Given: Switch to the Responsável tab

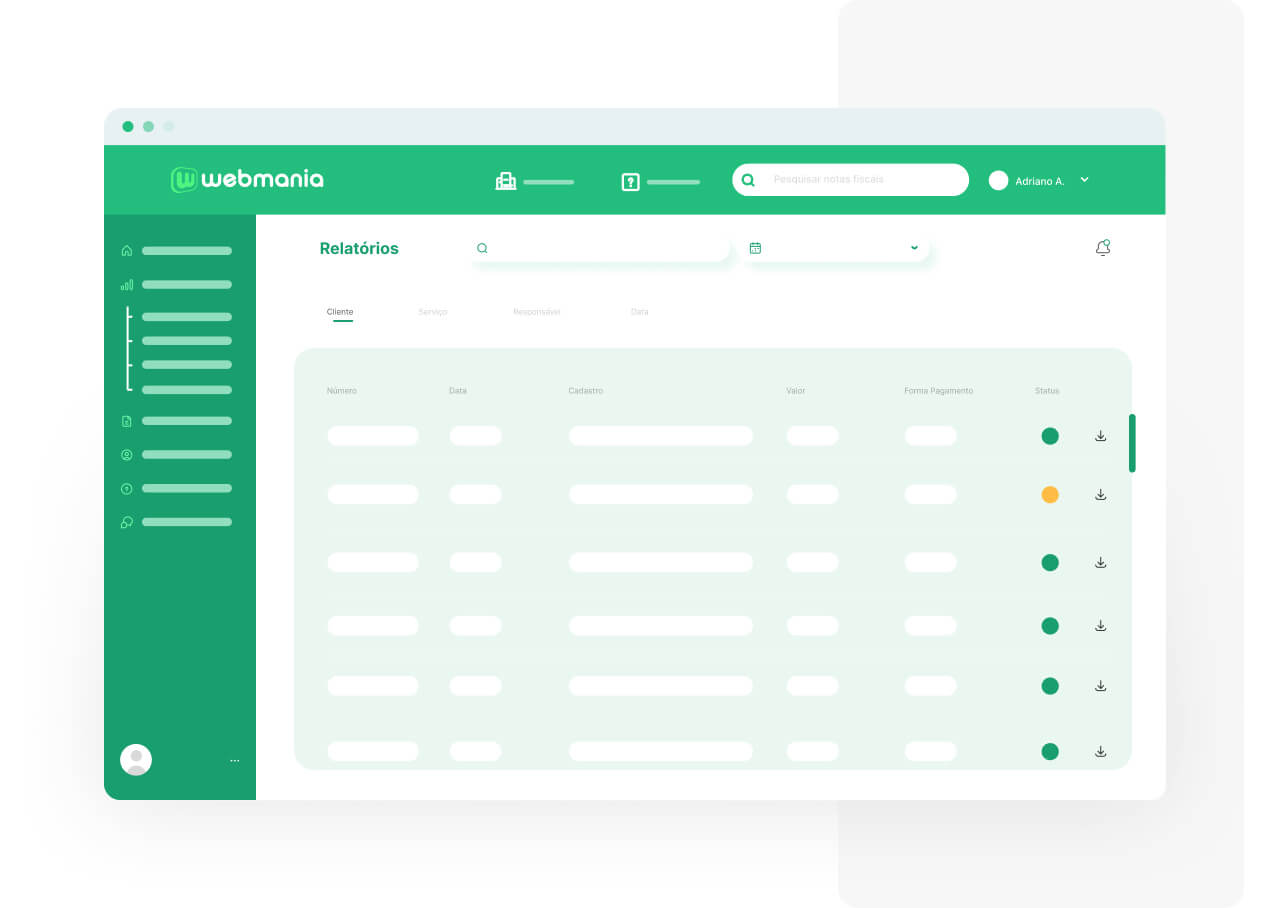Looking at the screenshot, I should click(536, 312).
